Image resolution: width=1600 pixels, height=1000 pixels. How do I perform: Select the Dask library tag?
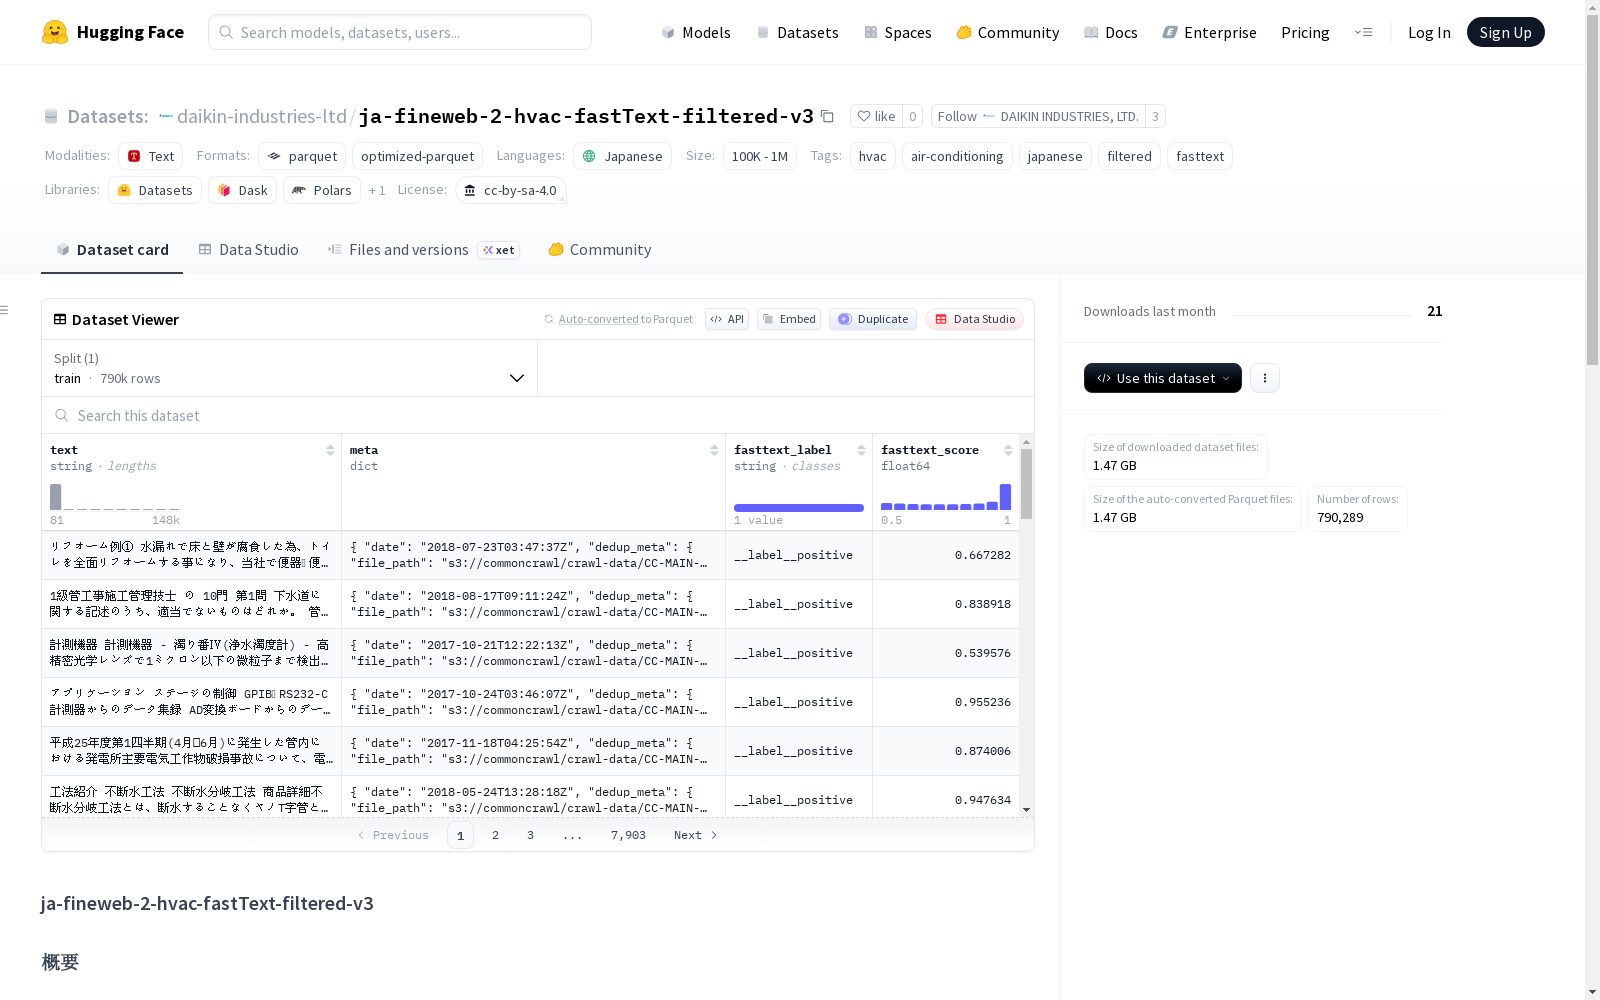click(242, 190)
